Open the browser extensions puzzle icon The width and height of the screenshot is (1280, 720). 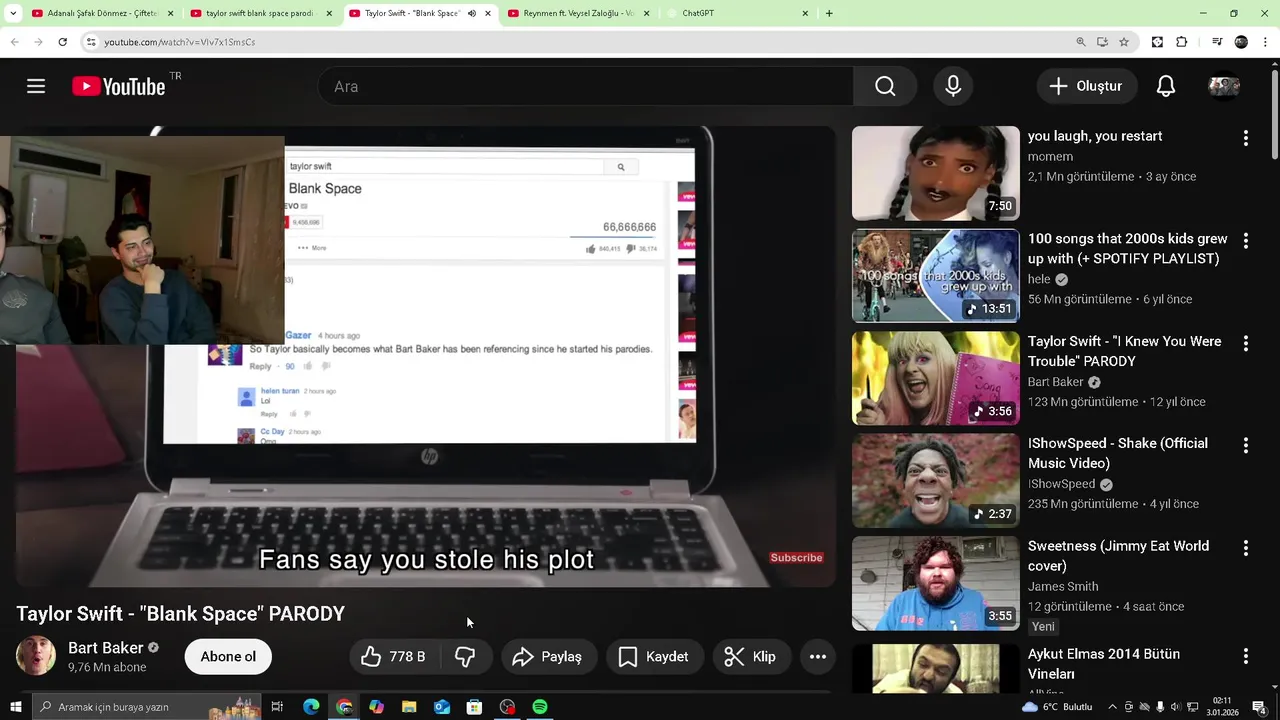(1181, 42)
